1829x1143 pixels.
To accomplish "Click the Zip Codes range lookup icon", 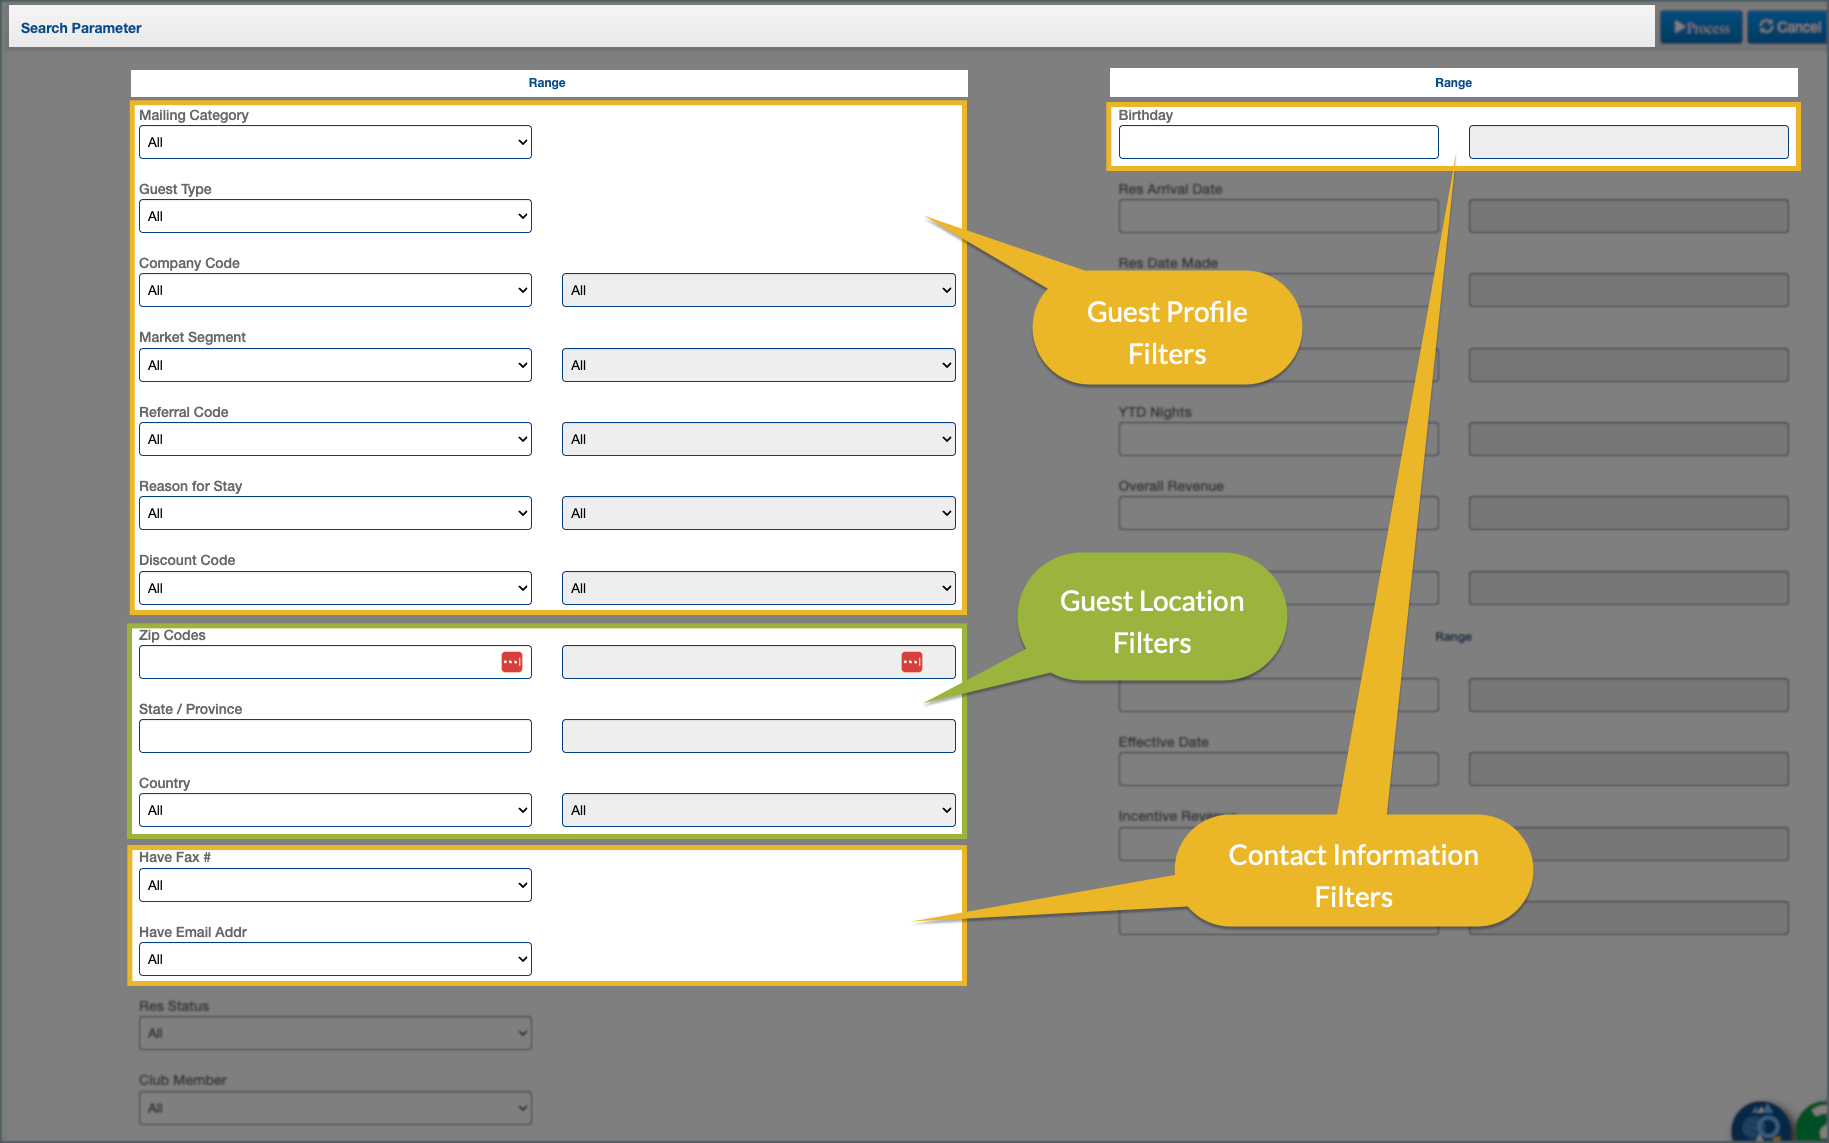I will click(912, 662).
